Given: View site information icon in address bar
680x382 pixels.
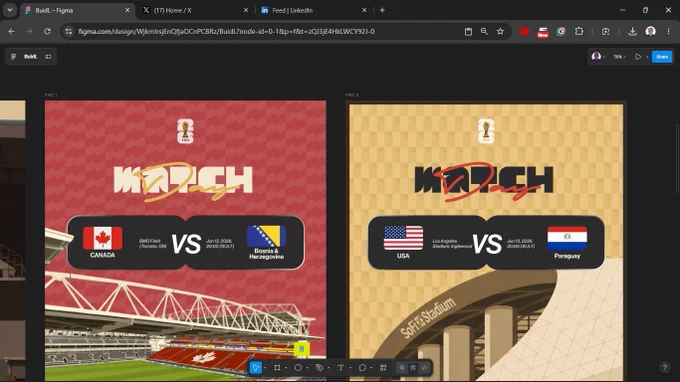Looking at the screenshot, I should [x=69, y=31].
